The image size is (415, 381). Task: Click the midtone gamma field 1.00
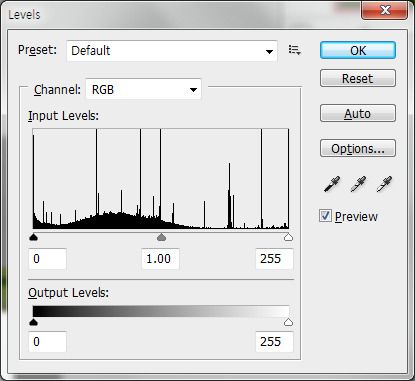pos(160,259)
